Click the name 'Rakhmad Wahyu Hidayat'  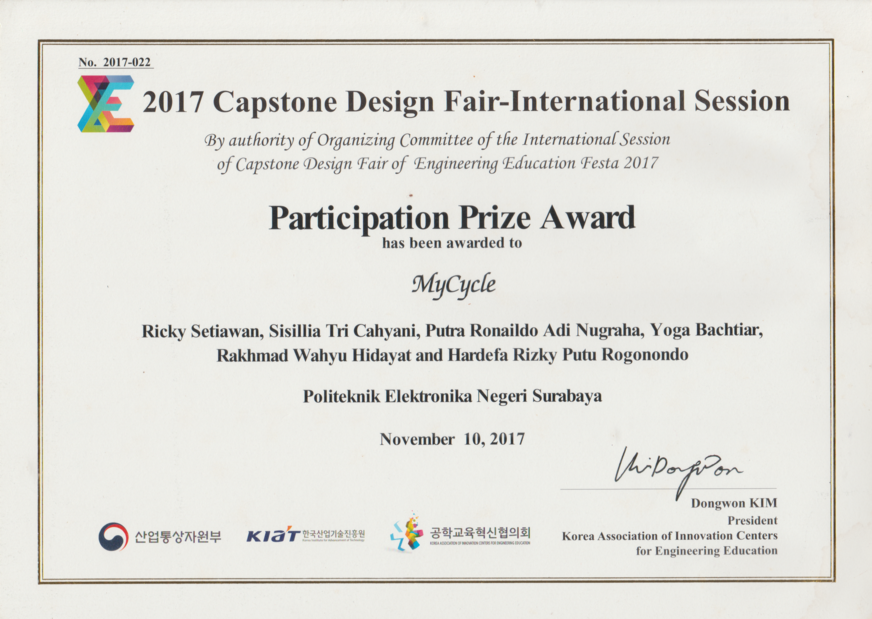click(314, 355)
